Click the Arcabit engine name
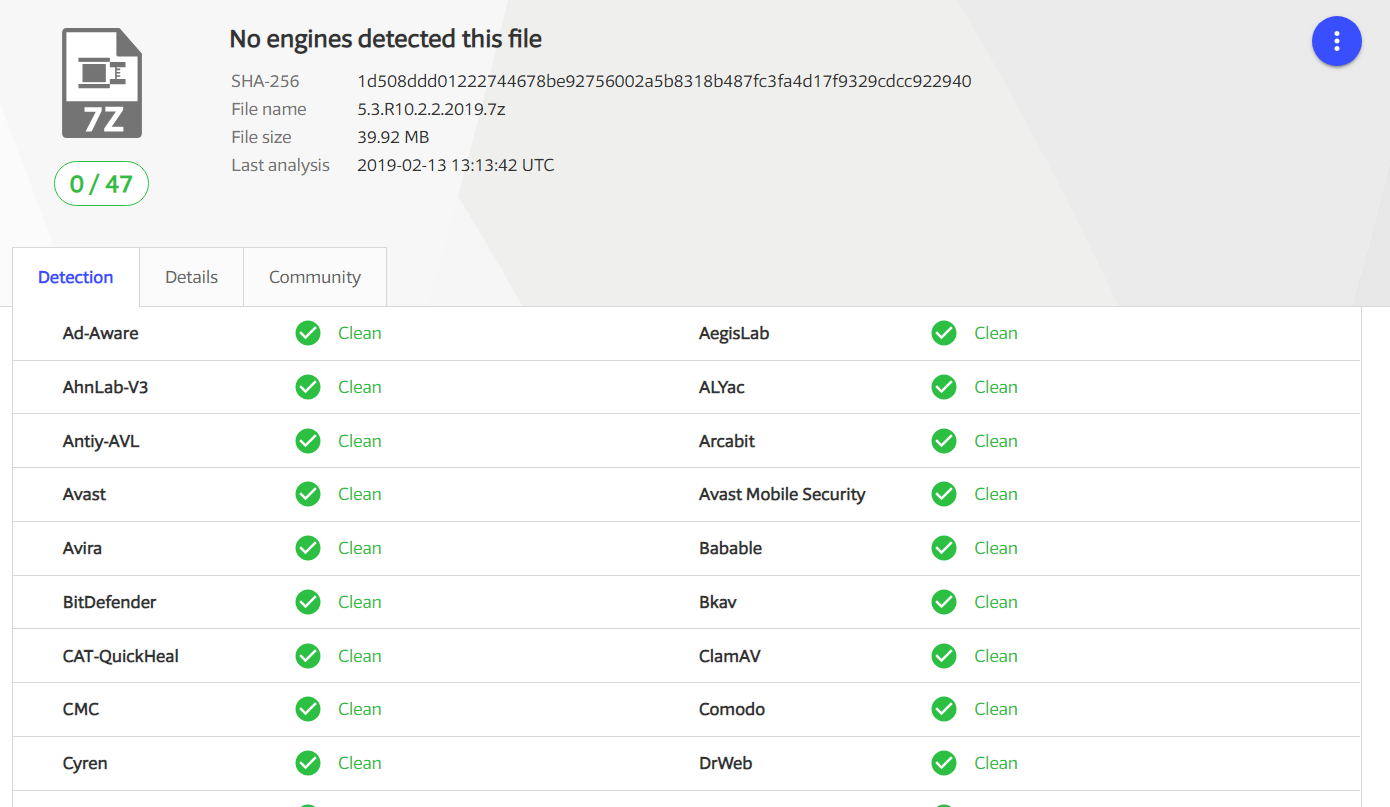This screenshot has height=807, width=1390. pyautogui.click(x=727, y=441)
